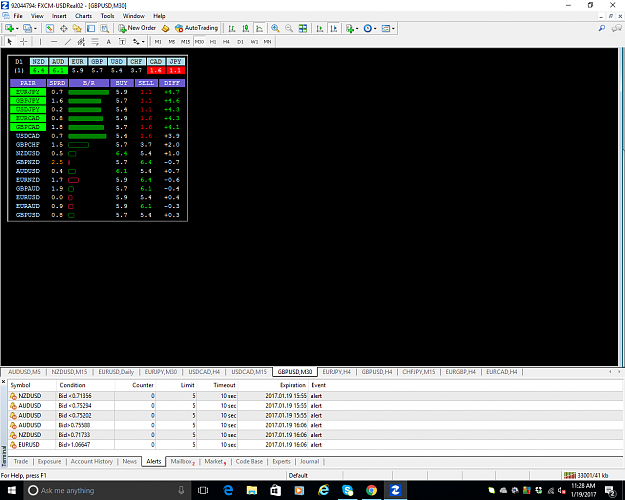625x500 pixels.
Task: Switch to the USDCAD,H4 chart tab
Action: click(204, 372)
